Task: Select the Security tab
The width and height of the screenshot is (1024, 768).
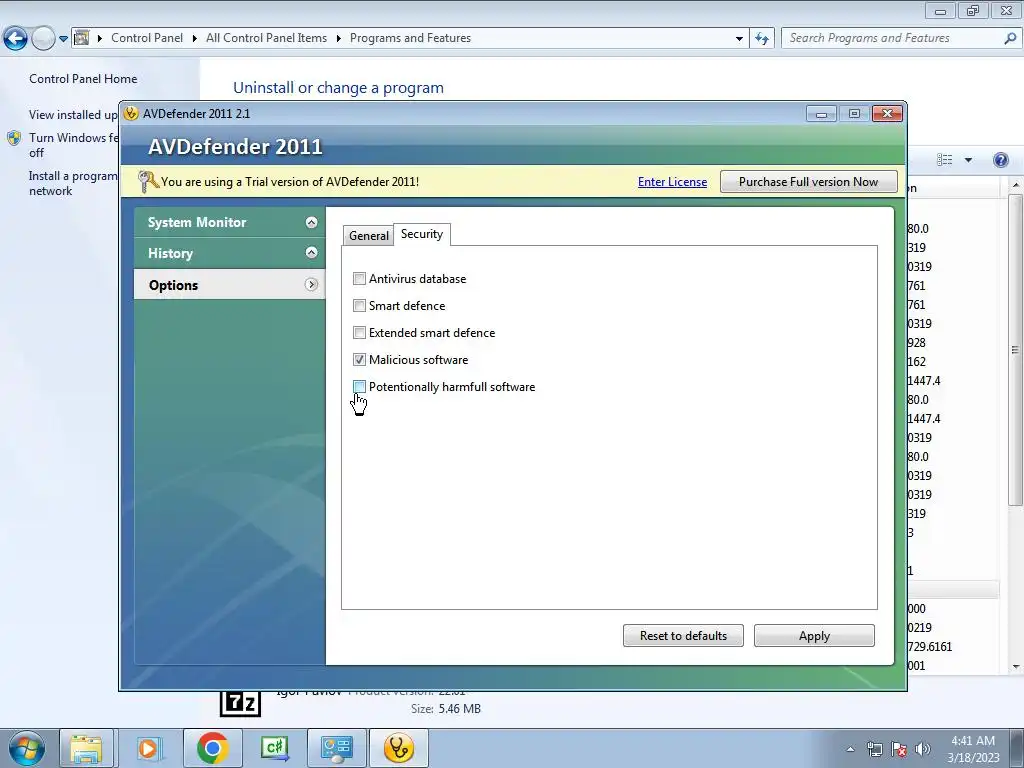Action: tap(422, 234)
